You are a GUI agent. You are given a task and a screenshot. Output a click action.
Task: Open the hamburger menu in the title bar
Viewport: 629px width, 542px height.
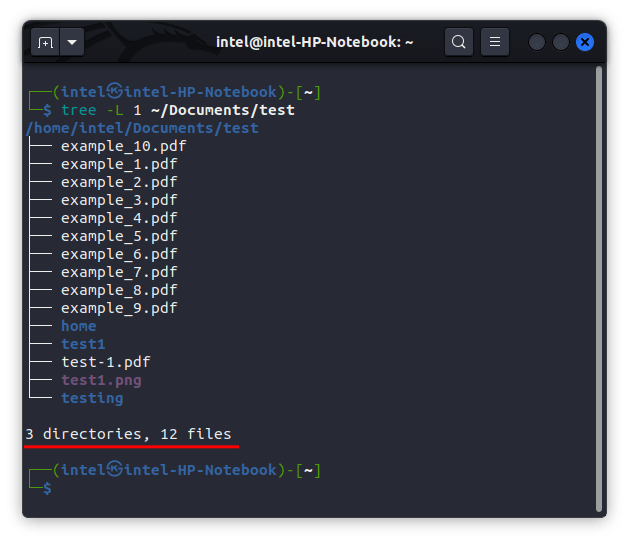point(495,42)
